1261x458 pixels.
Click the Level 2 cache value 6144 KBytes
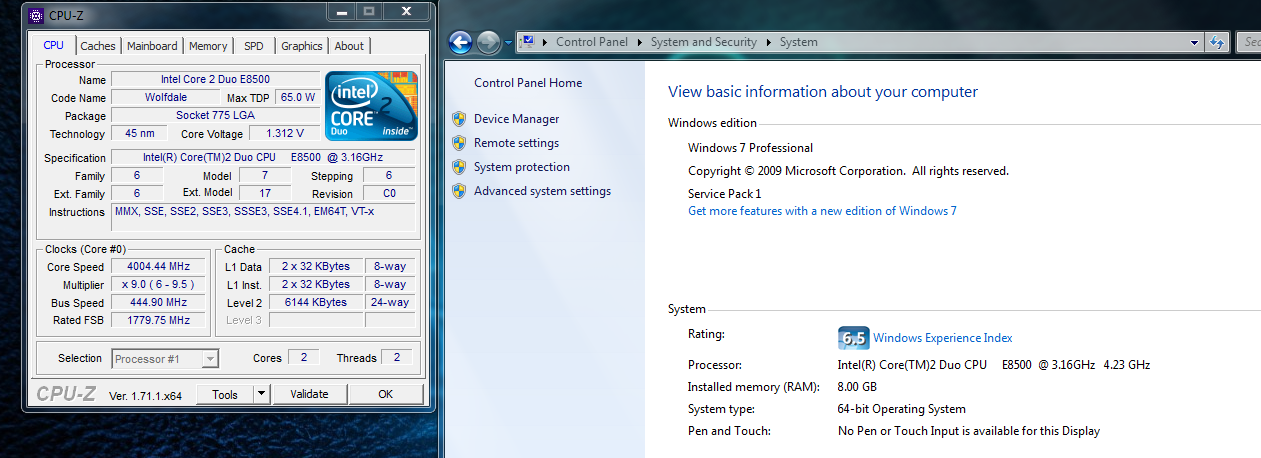[314, 303]
